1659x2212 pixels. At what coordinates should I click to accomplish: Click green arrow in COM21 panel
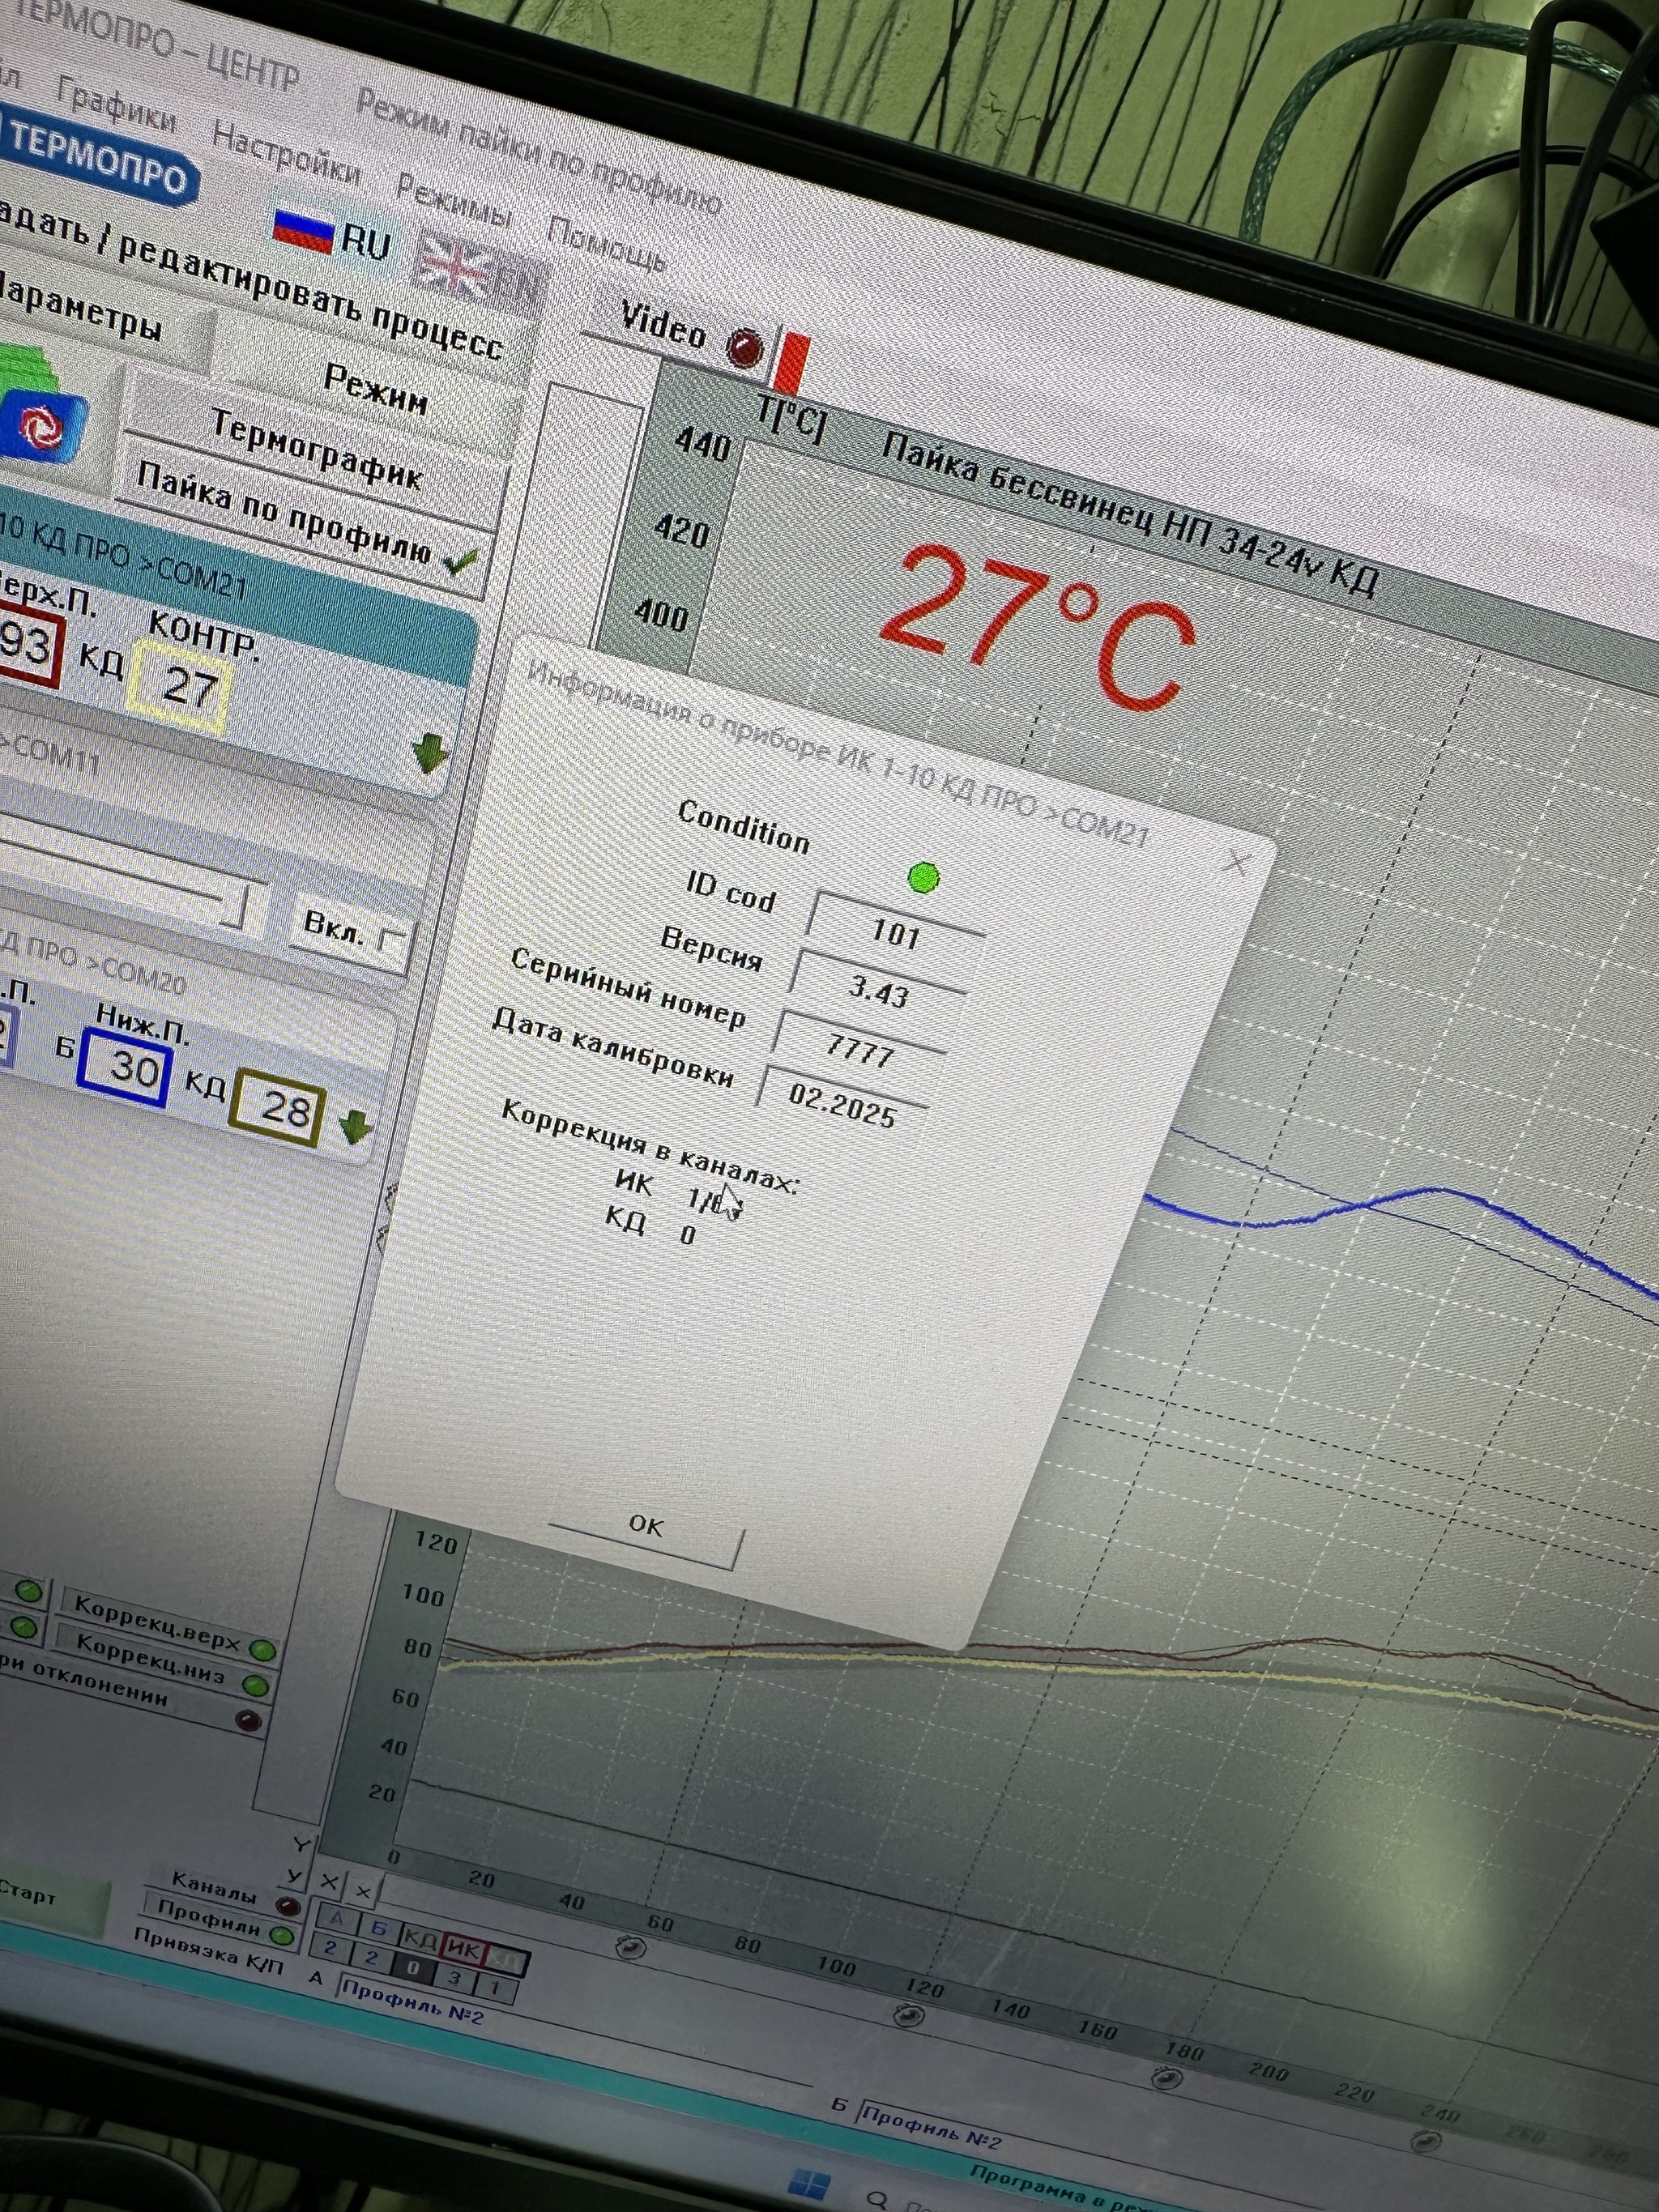(x=430, y=752)
